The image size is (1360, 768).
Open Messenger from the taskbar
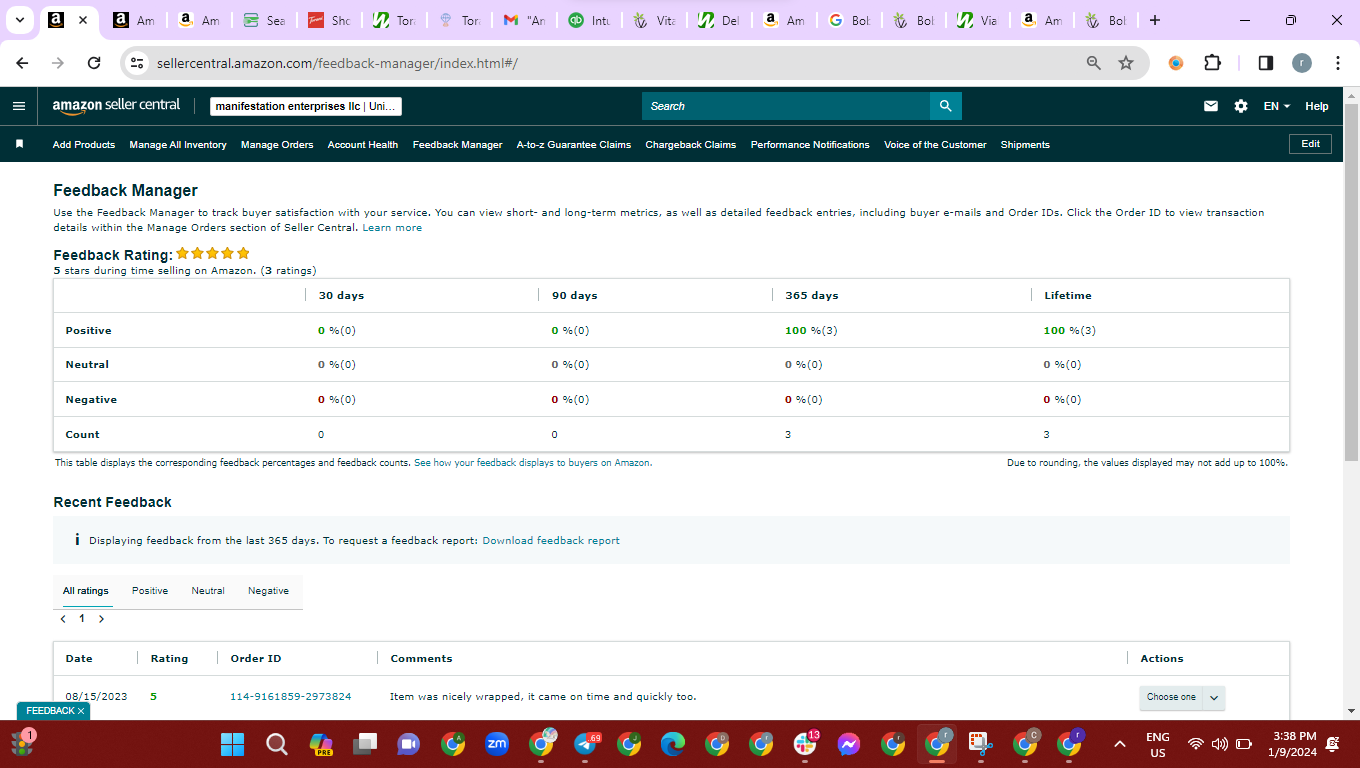[x=849, y=744]
